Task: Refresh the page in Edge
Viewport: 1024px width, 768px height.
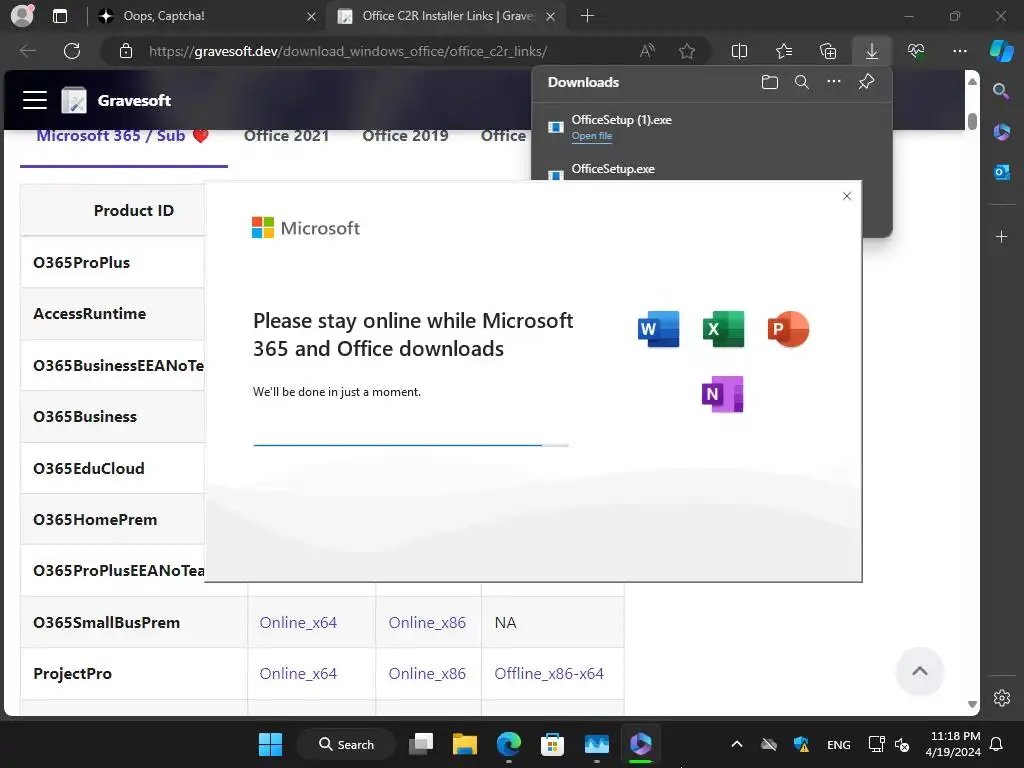Action: (x=72, y=51)
